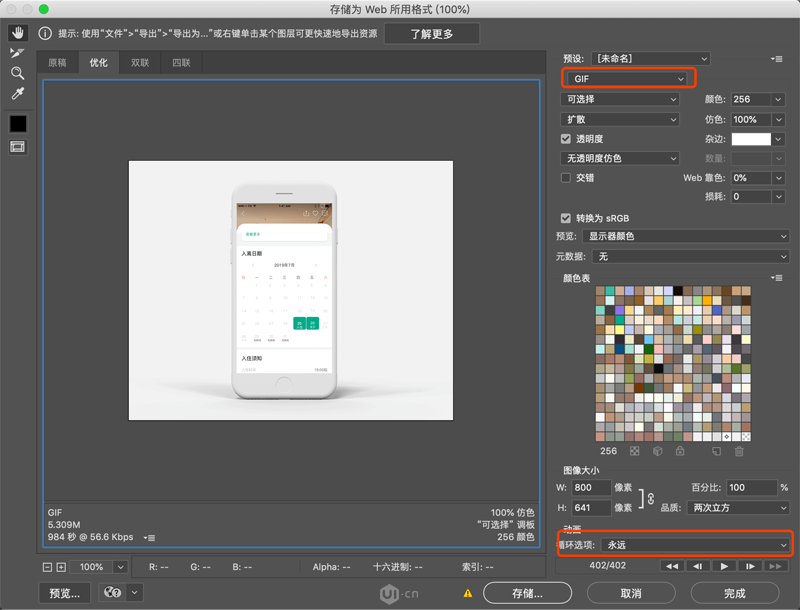Jump to last animation frame

[x=775, y=566]
